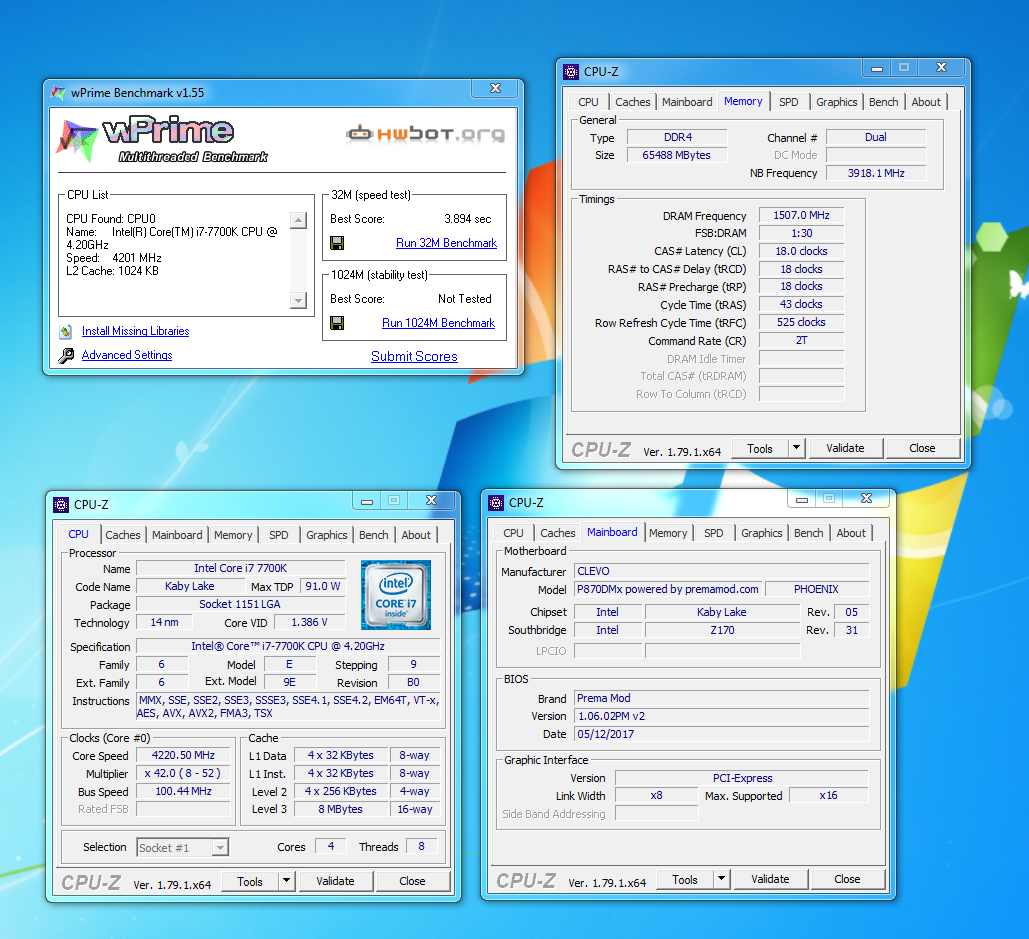Image resolution: width=1029 pixels, height=939 pixels.
Task: Click the wPrime title bar app icon
Action: 57,92
